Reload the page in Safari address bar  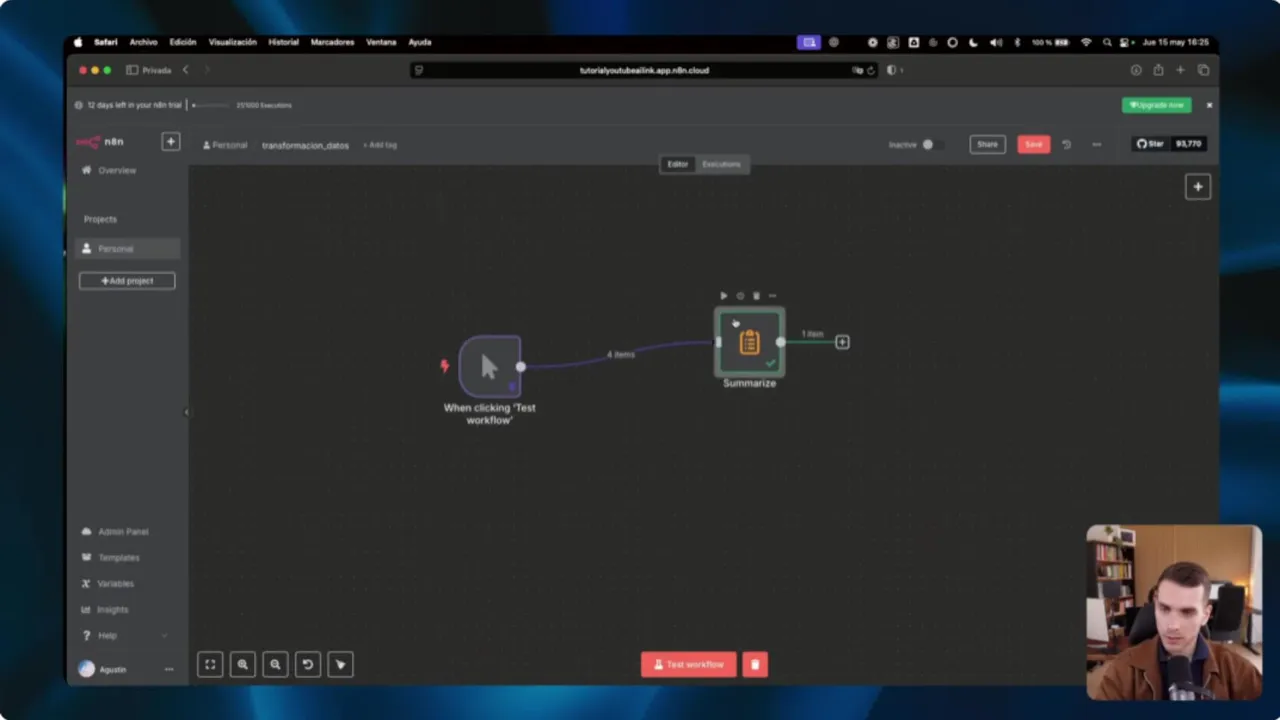[871, 70]
